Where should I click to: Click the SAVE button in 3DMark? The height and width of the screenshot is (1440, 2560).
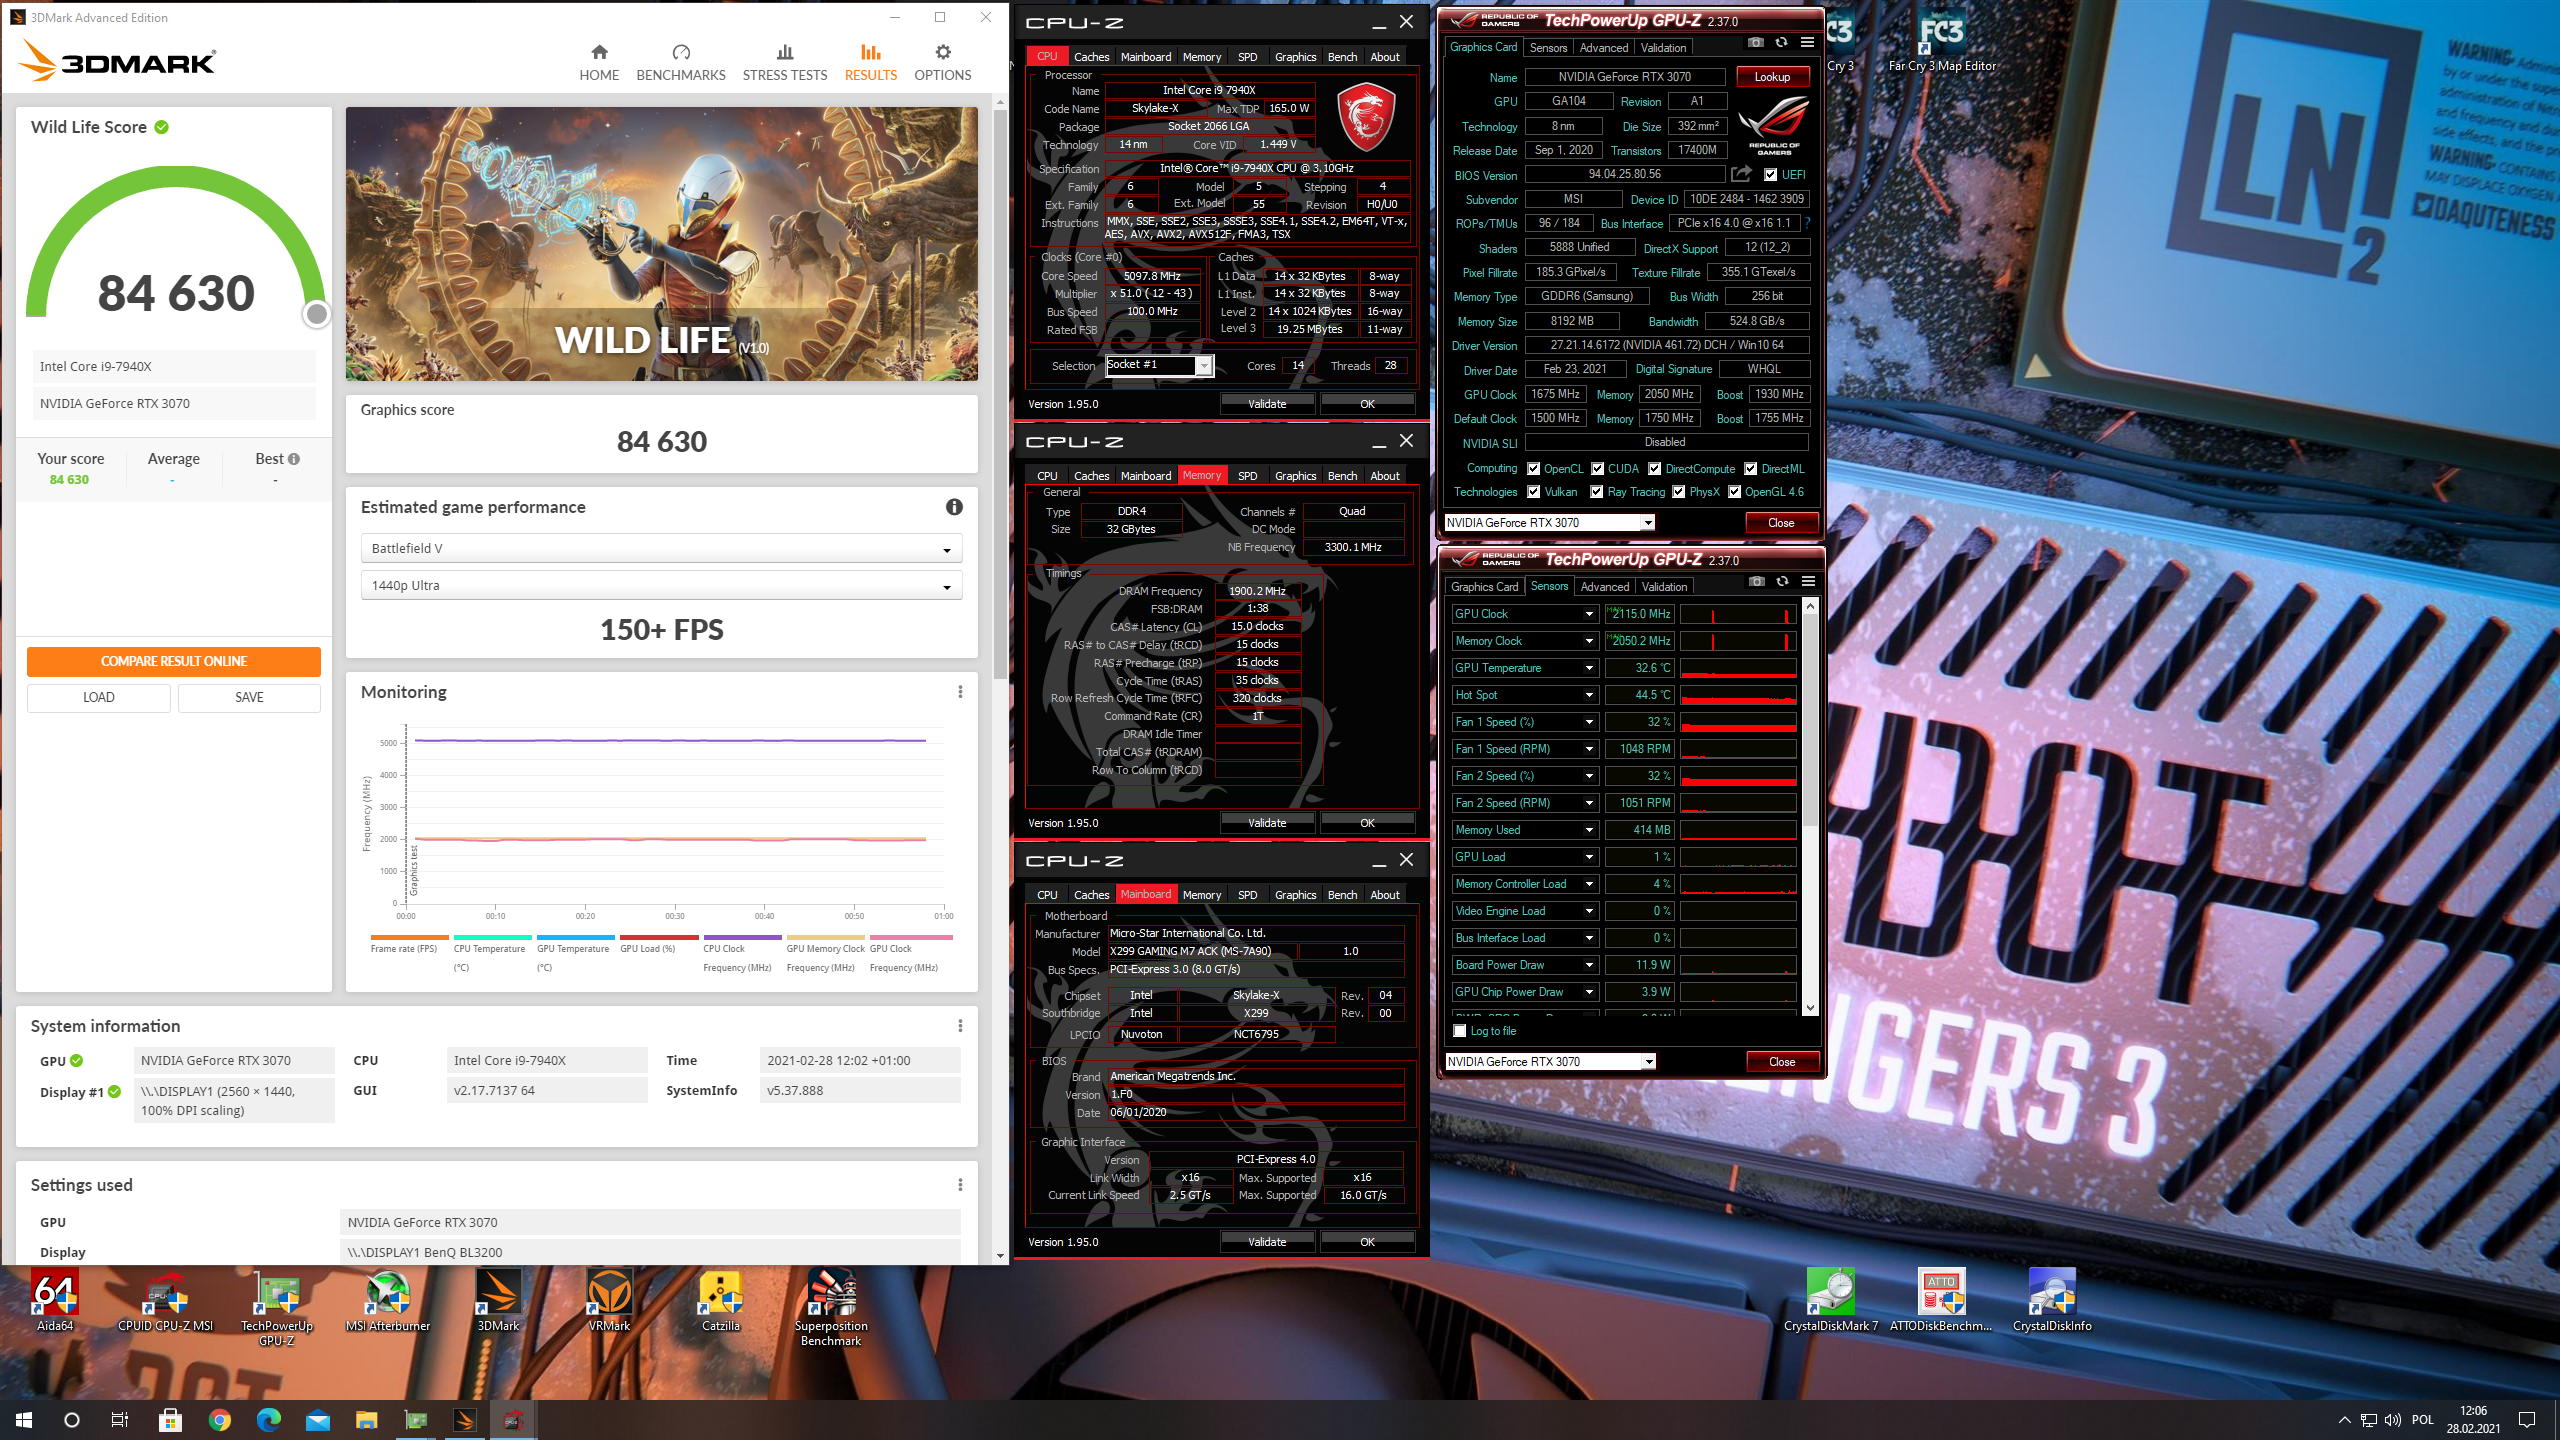(249, 697)
